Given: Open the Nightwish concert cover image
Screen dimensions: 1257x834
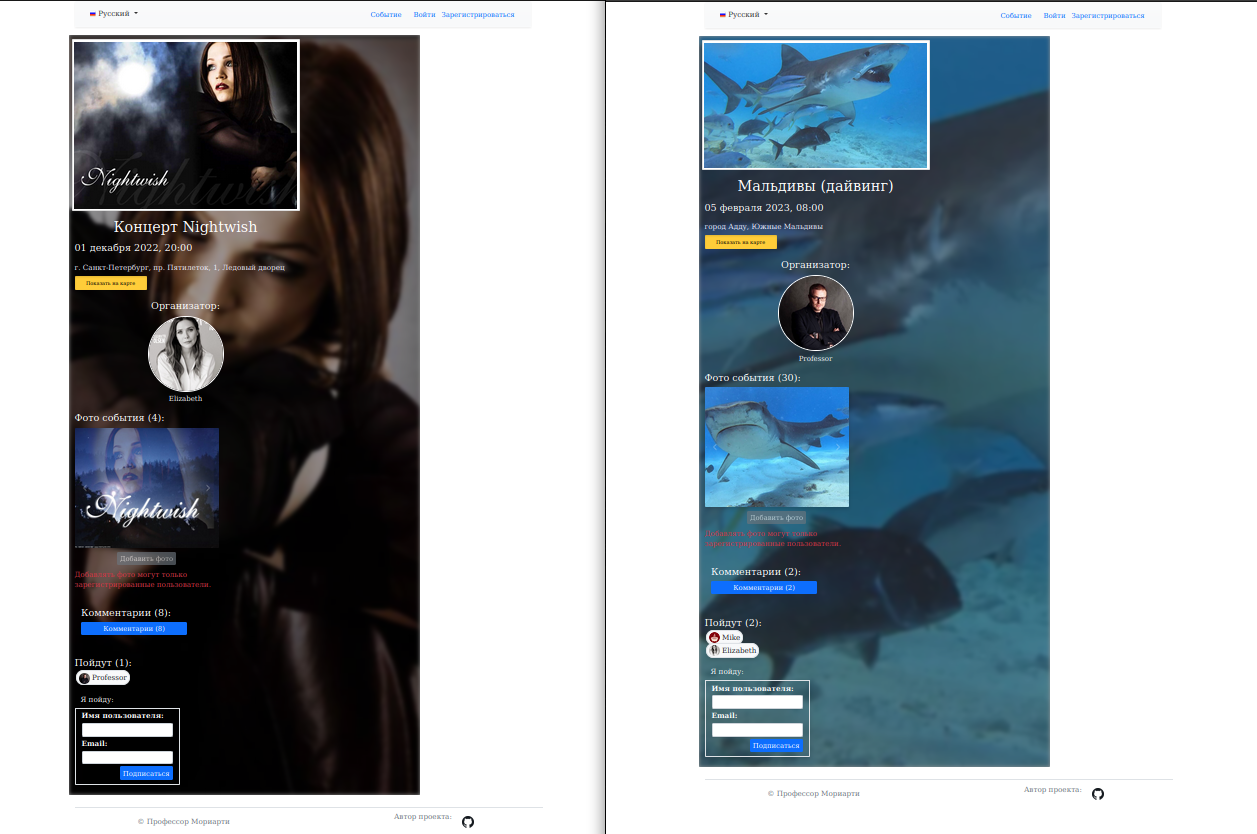Looking at the screenshot, I should (x=186, y=125).
